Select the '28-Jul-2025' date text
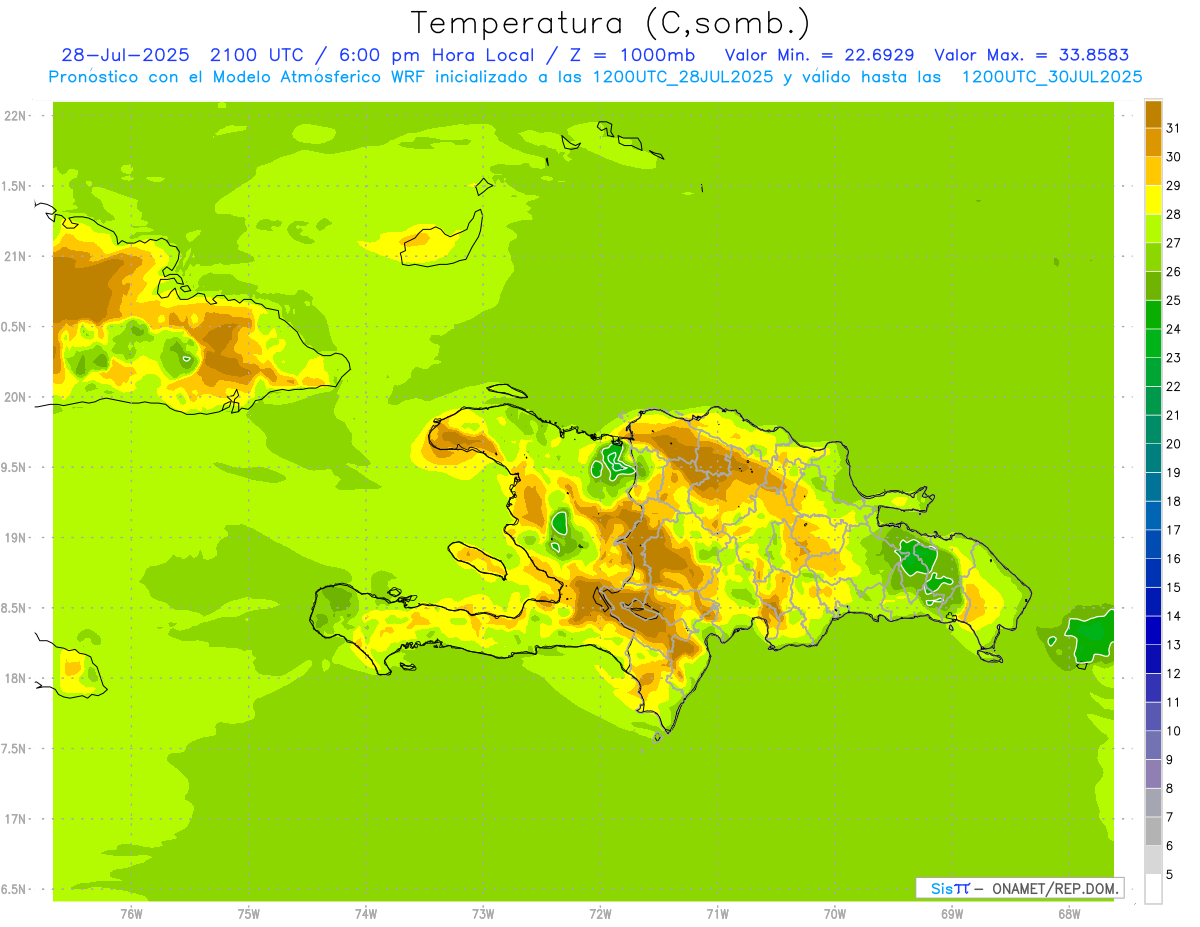The height and width of the screenshot is (927, 1200). (126, 55)
